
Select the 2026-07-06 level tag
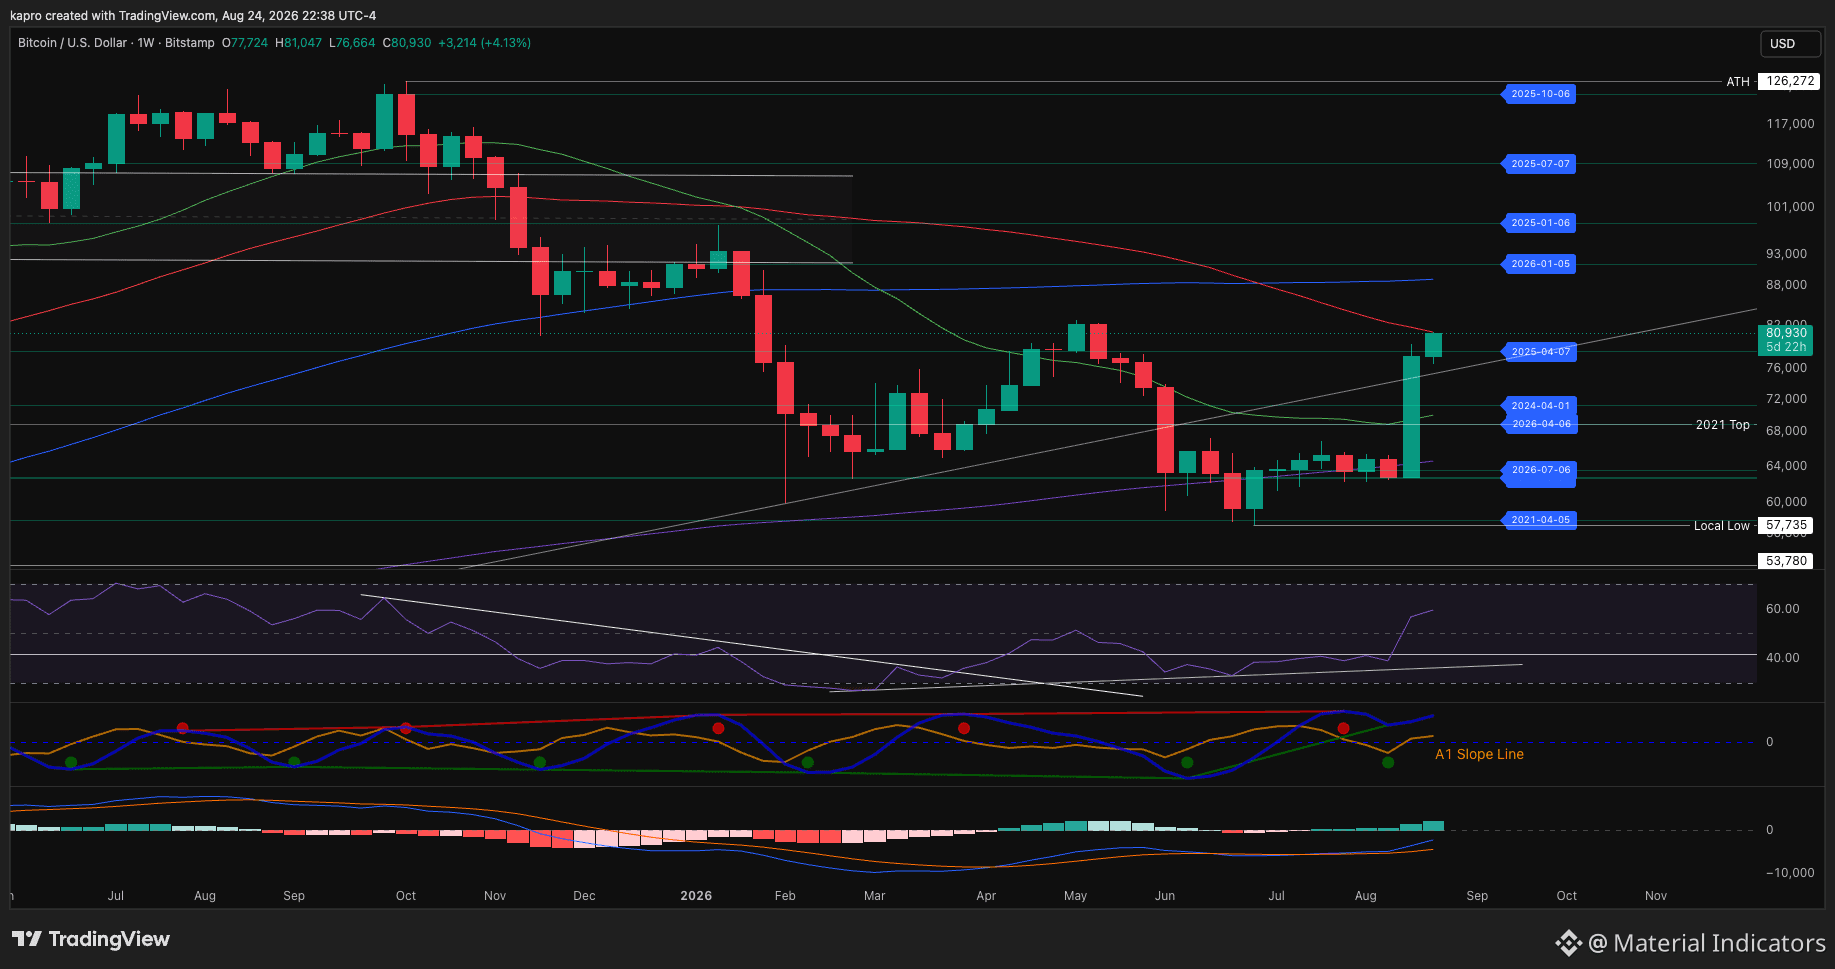click(1539, 470)
